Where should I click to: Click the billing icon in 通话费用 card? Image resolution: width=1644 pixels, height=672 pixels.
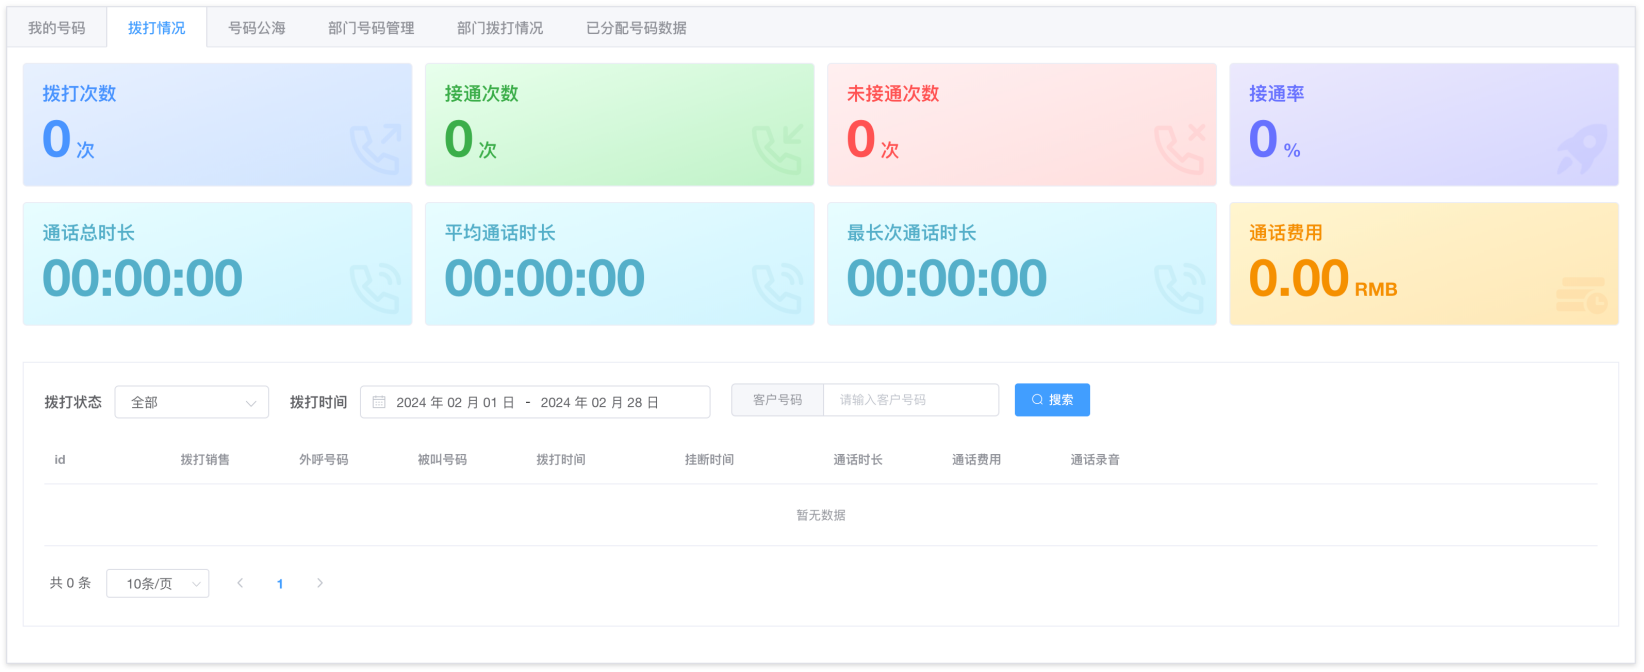point(1582,295)
